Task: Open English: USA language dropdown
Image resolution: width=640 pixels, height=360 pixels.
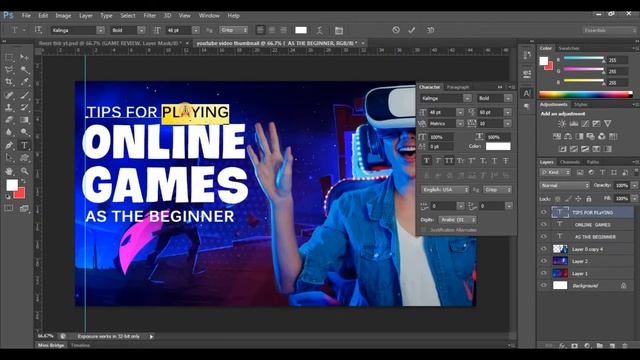Action: (x=445, y=190)
